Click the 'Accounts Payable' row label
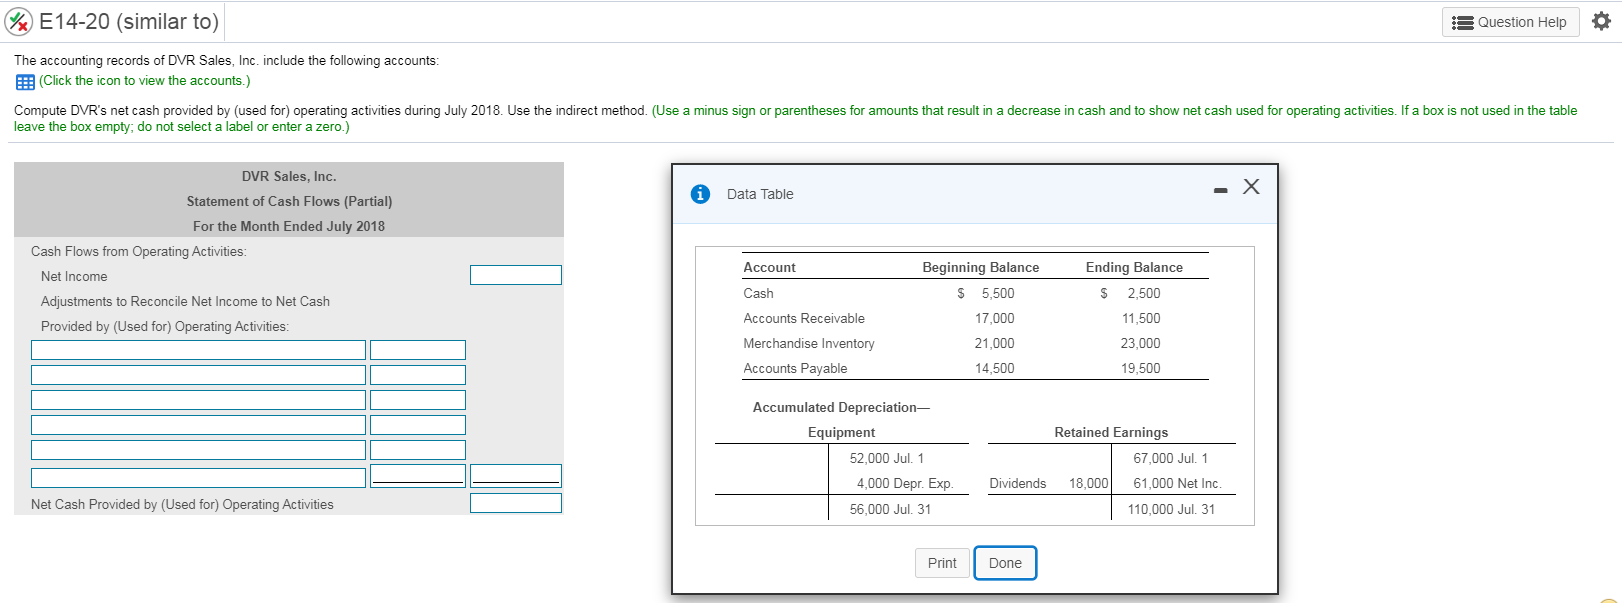 pos(795,368)
